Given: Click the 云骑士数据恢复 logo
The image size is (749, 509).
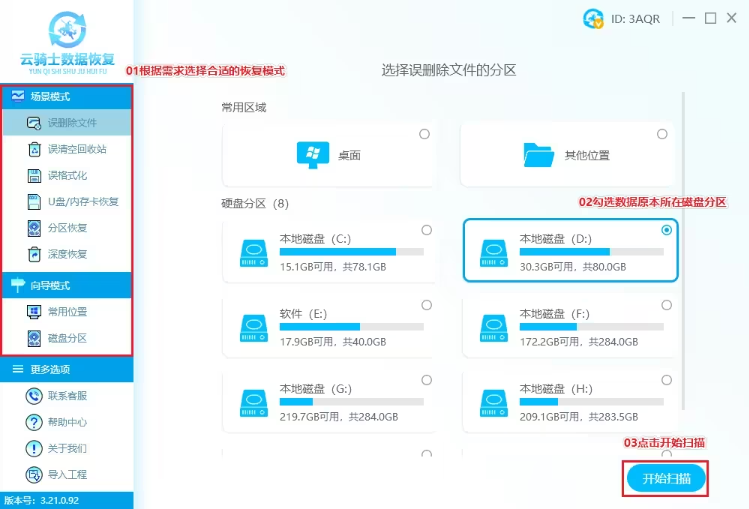Looking at the screenshot, I should pos(67,43).
